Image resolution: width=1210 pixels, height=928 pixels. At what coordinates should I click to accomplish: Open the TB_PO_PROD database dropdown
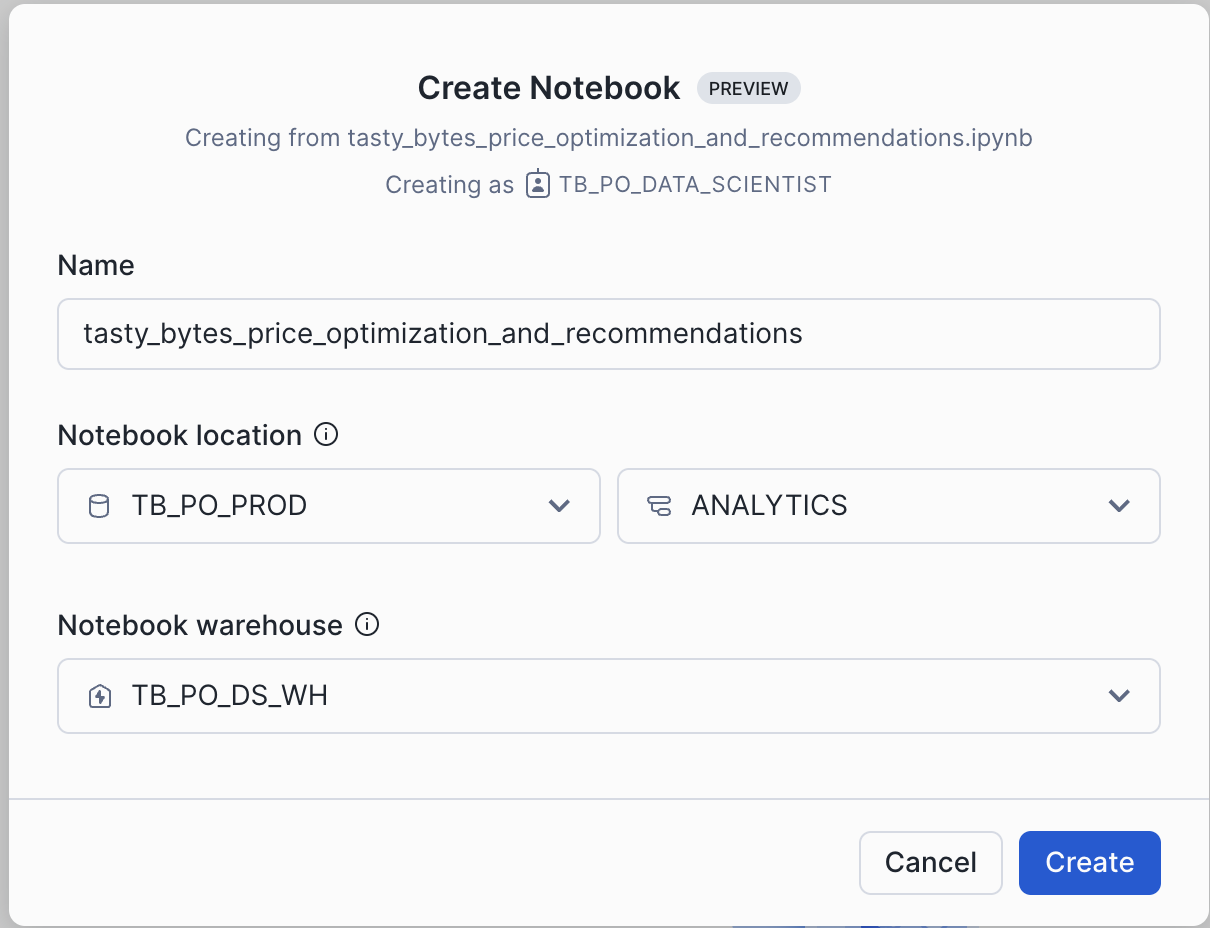click(559, 506)
